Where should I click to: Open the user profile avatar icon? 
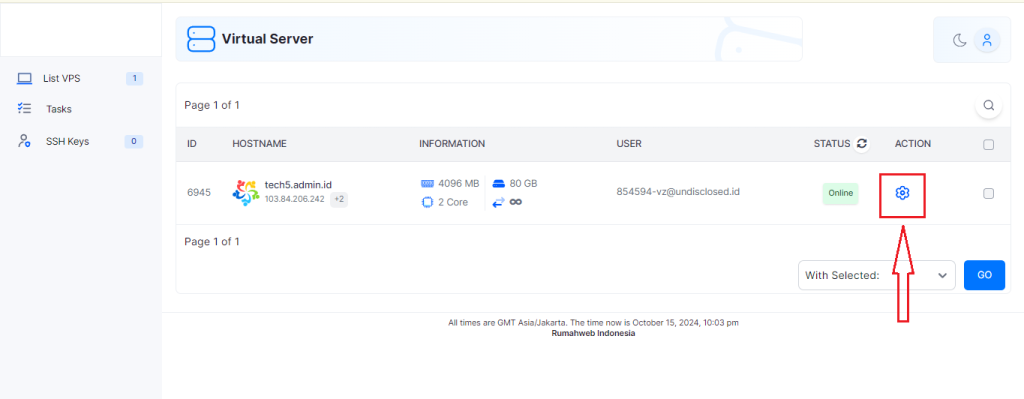[987, 40]
